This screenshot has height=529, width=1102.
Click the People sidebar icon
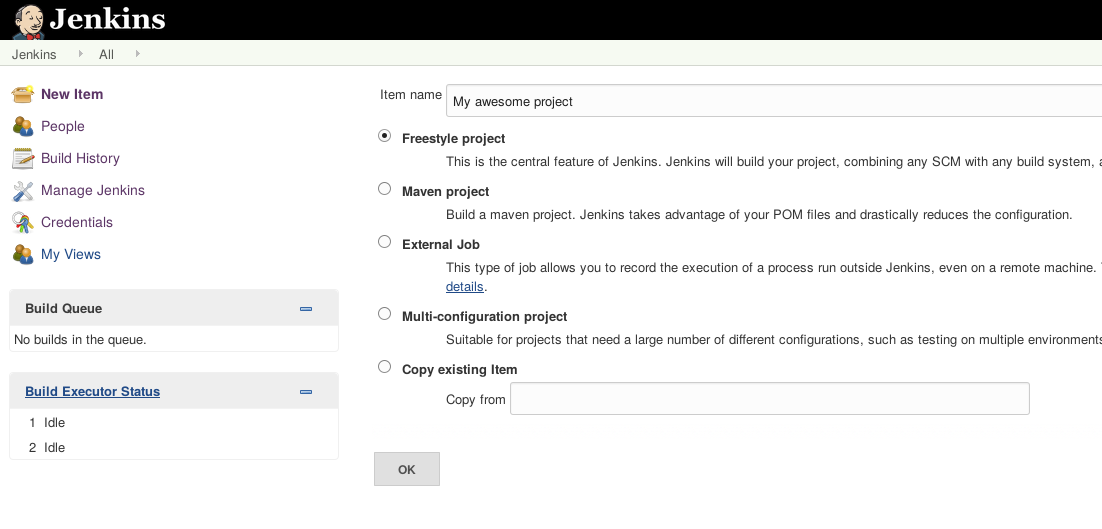(23, 126)
